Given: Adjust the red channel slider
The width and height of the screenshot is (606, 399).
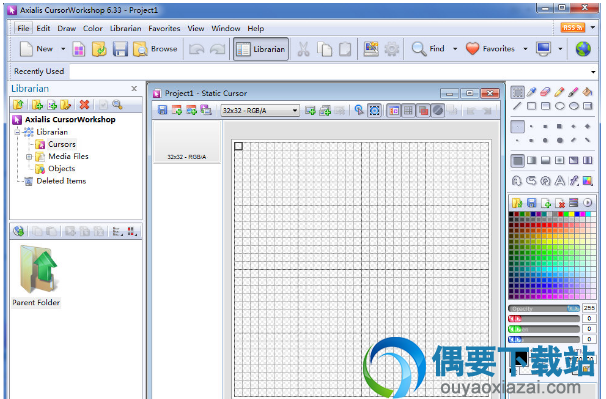Looking at the screenshot, I should [544, 319].
